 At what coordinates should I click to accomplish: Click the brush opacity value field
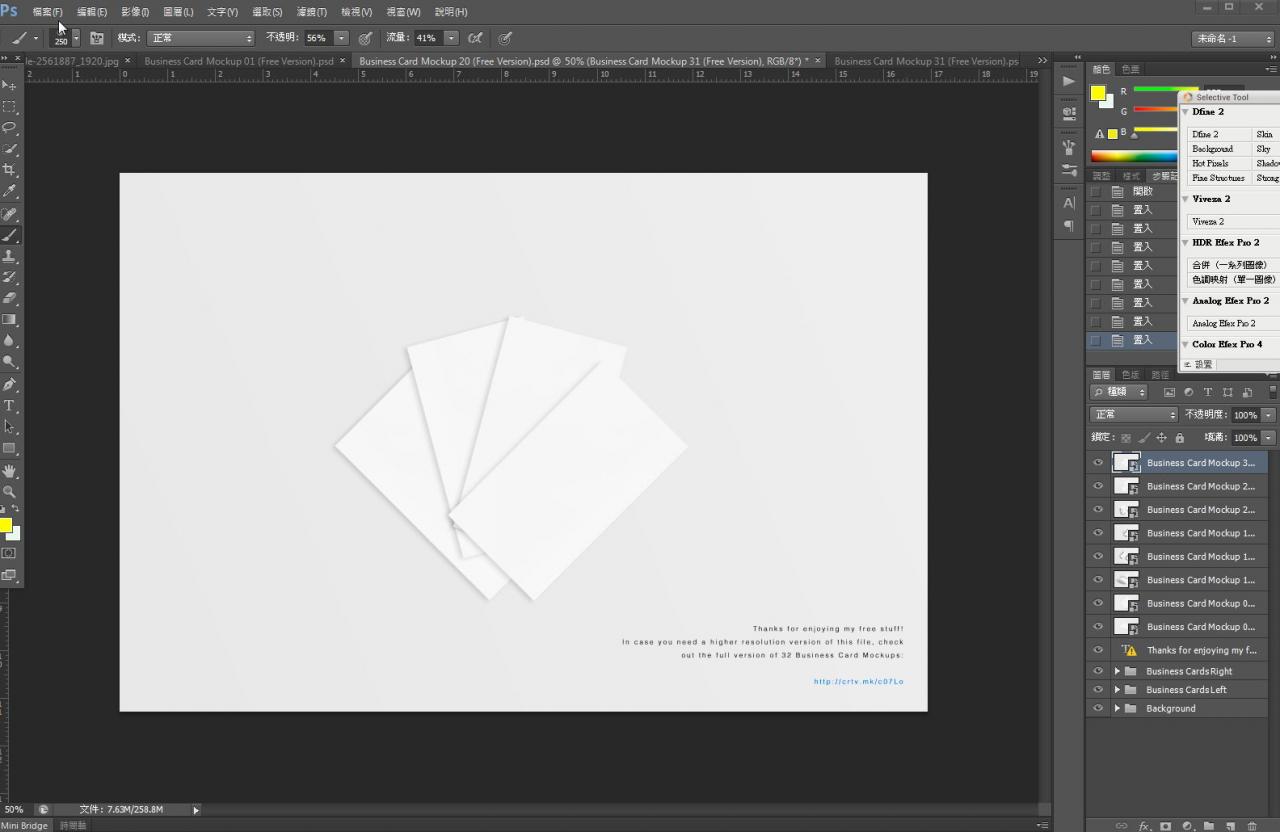click(318, 38)
